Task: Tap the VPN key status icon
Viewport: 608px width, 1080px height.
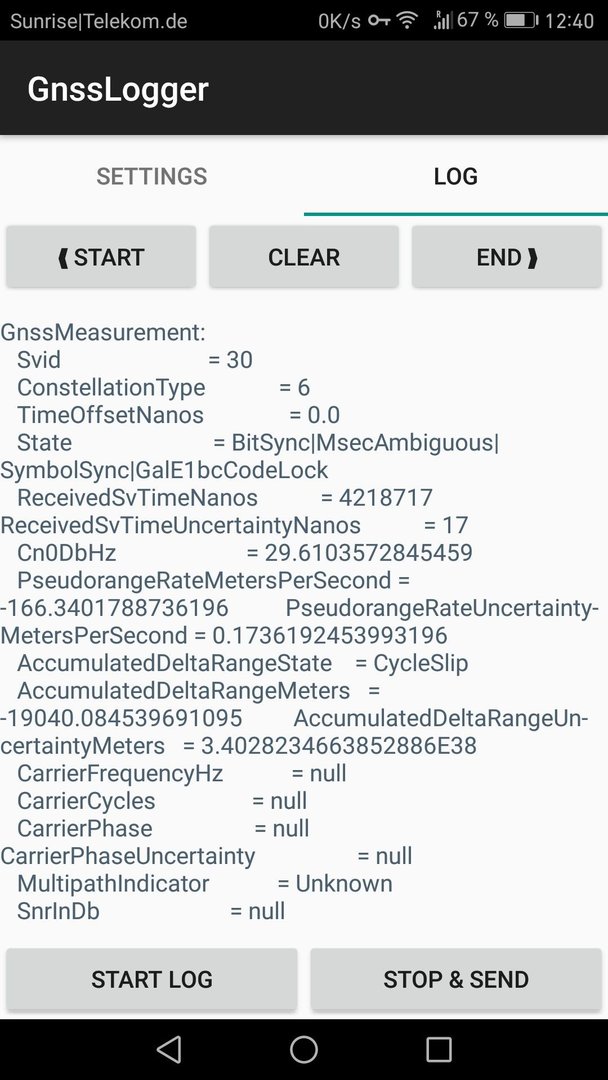Action: point(379,21)
